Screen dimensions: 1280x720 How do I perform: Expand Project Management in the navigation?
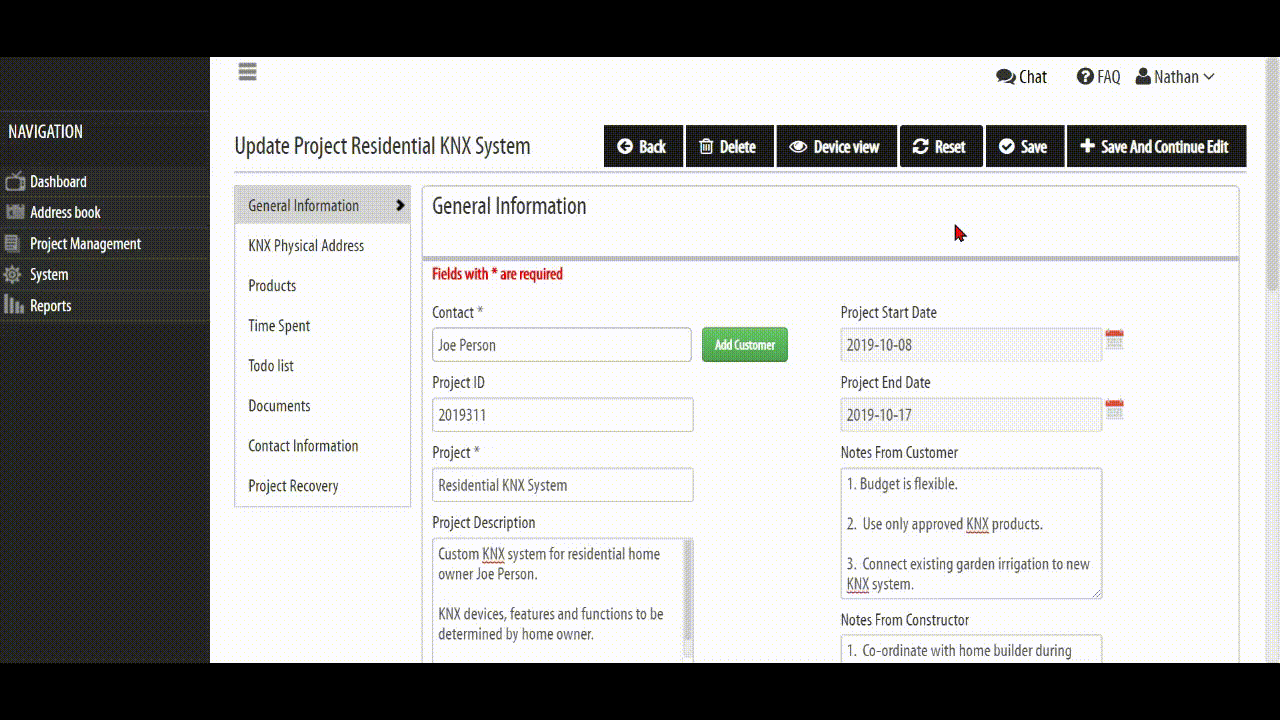point(85,244)
